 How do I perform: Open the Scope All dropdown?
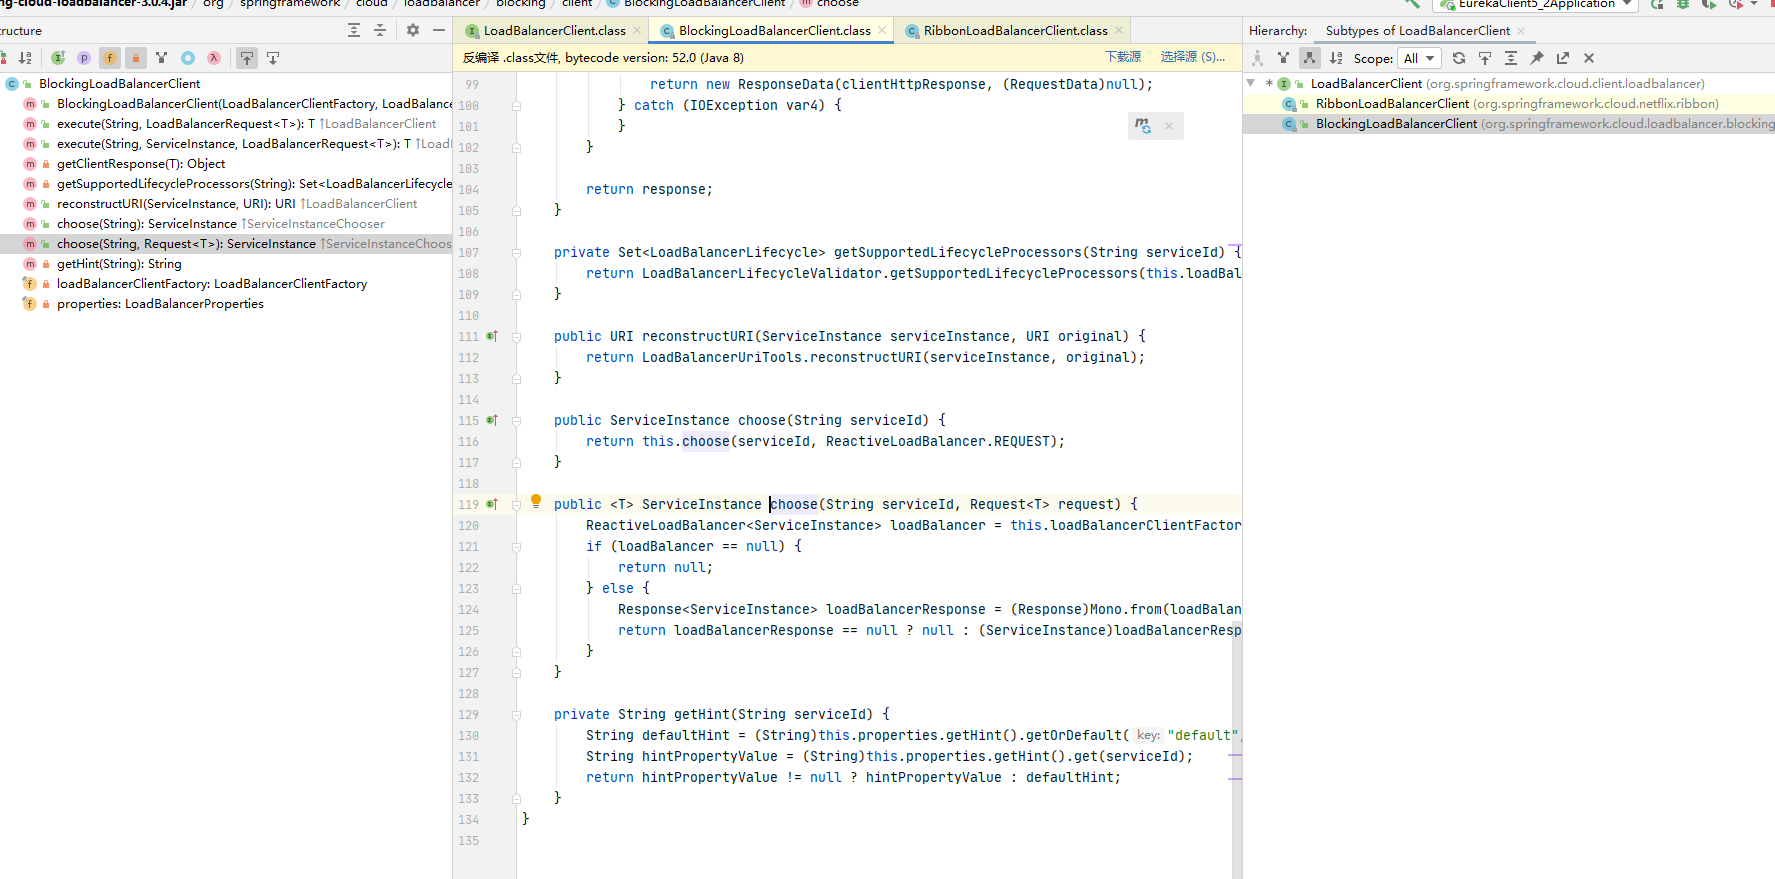(1419, 58)
